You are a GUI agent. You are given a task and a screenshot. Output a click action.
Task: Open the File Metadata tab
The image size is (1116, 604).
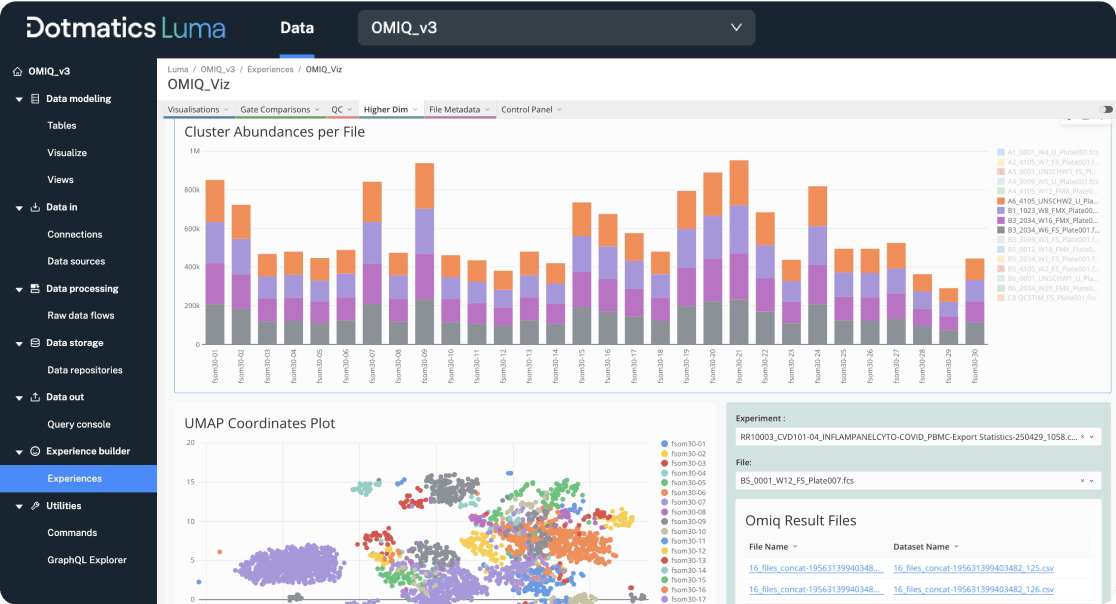click(455, 109)
